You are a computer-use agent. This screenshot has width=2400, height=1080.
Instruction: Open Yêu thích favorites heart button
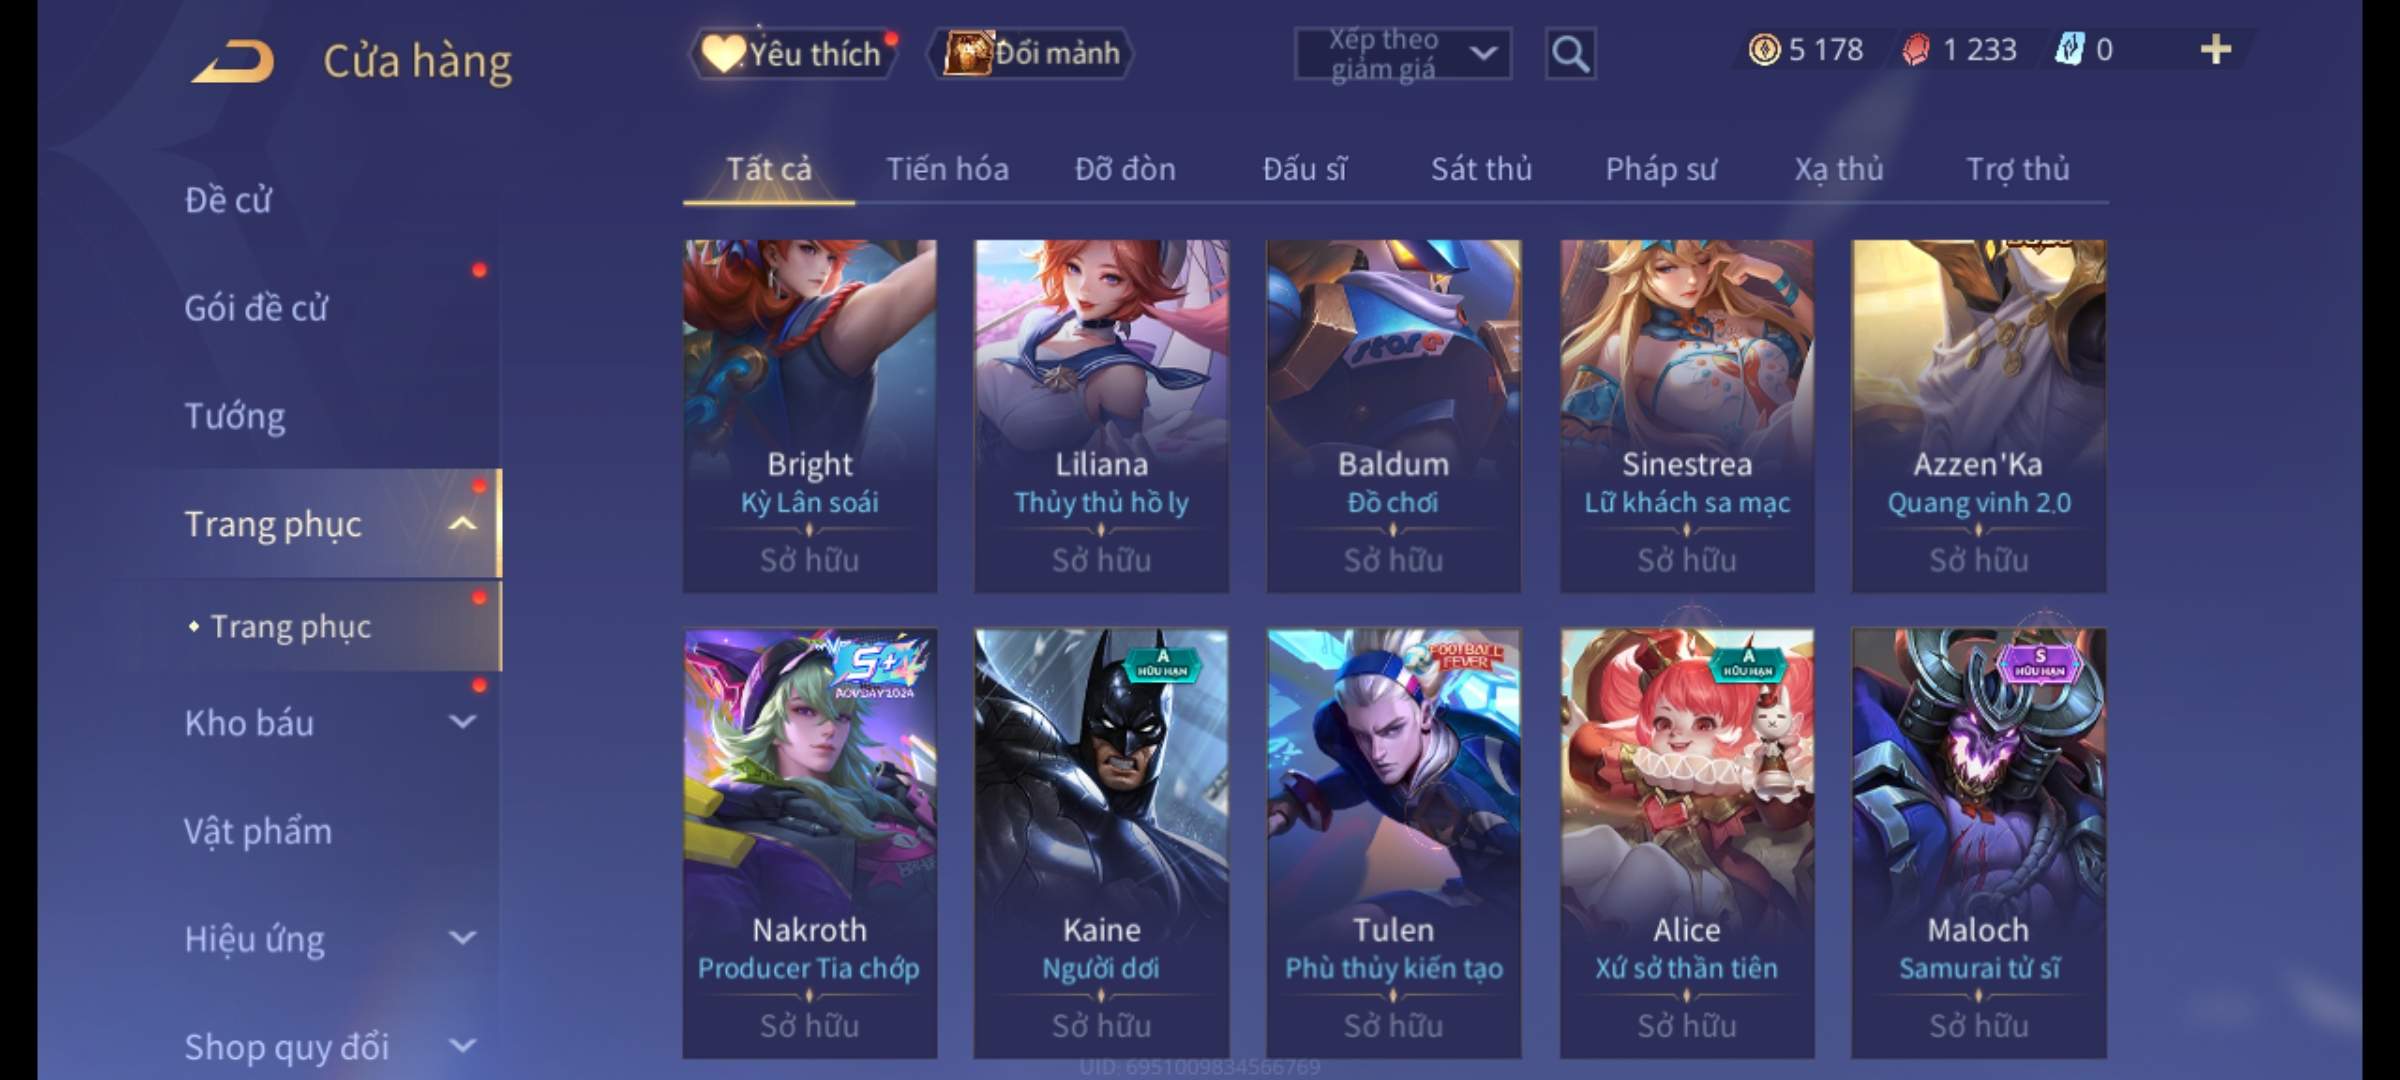coord(793,53)
